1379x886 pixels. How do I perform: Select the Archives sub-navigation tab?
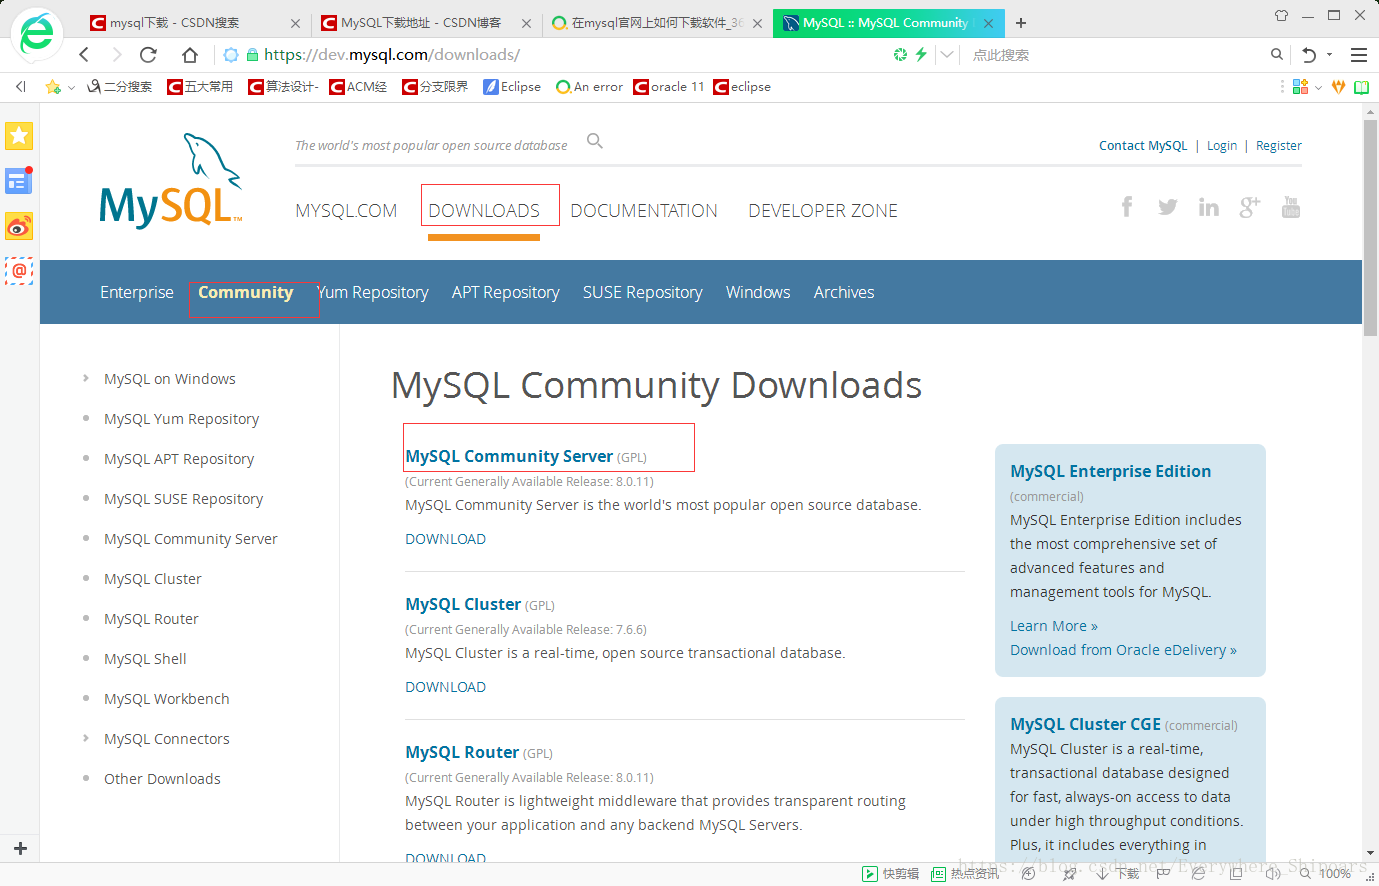[x=844, y=292]
